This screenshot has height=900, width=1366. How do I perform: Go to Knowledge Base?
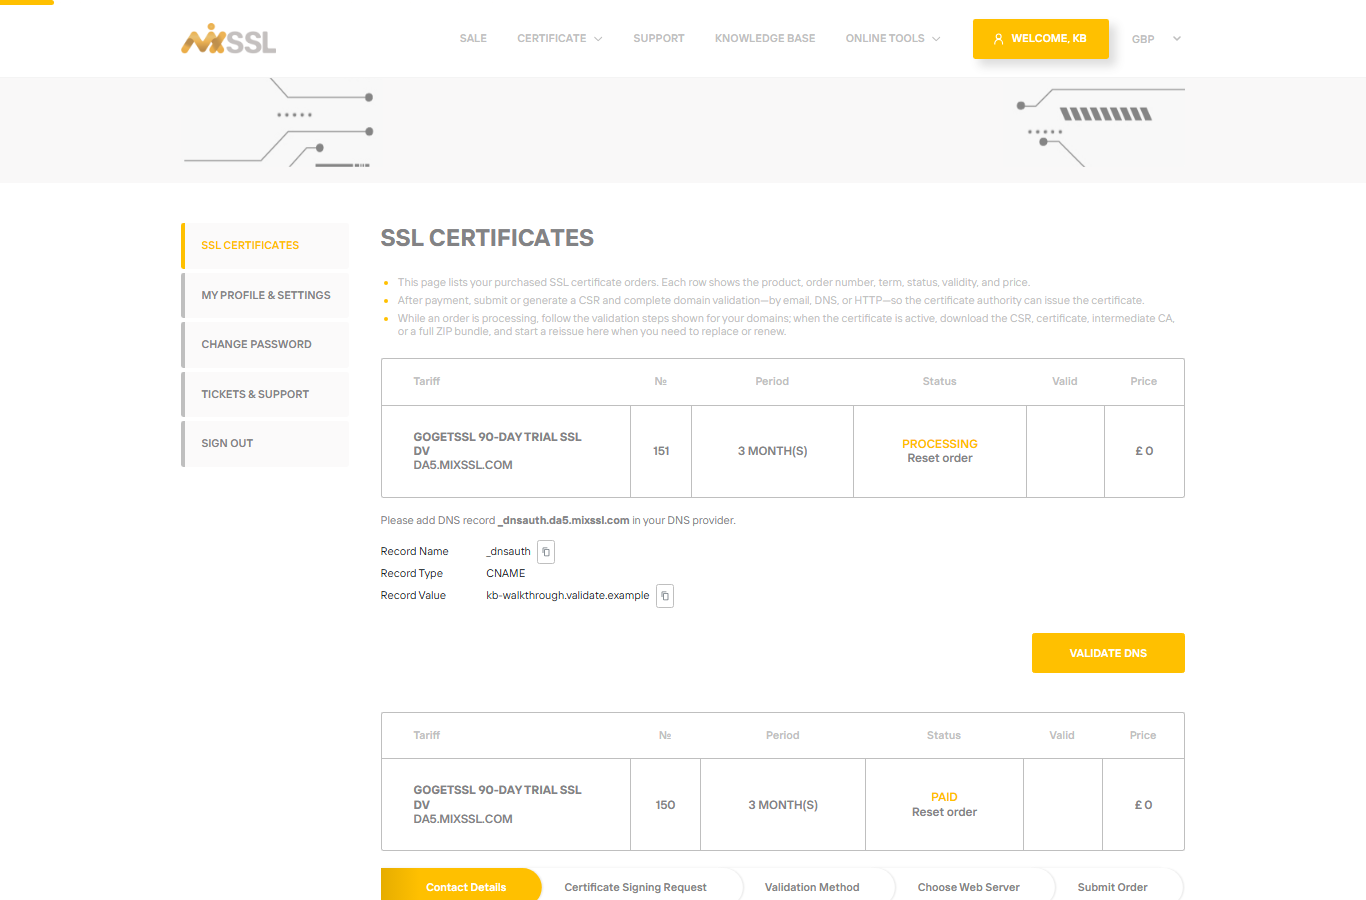coord(765,38)
